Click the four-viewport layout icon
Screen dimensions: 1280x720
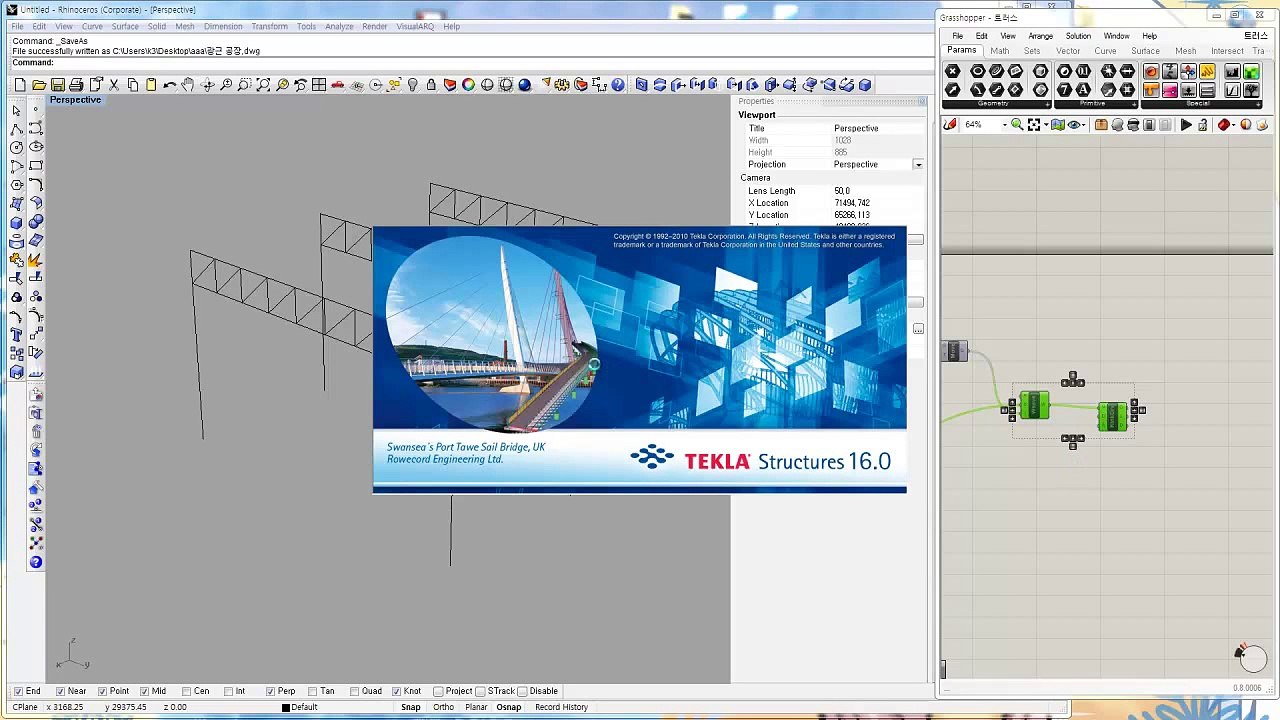pos(319,85)
